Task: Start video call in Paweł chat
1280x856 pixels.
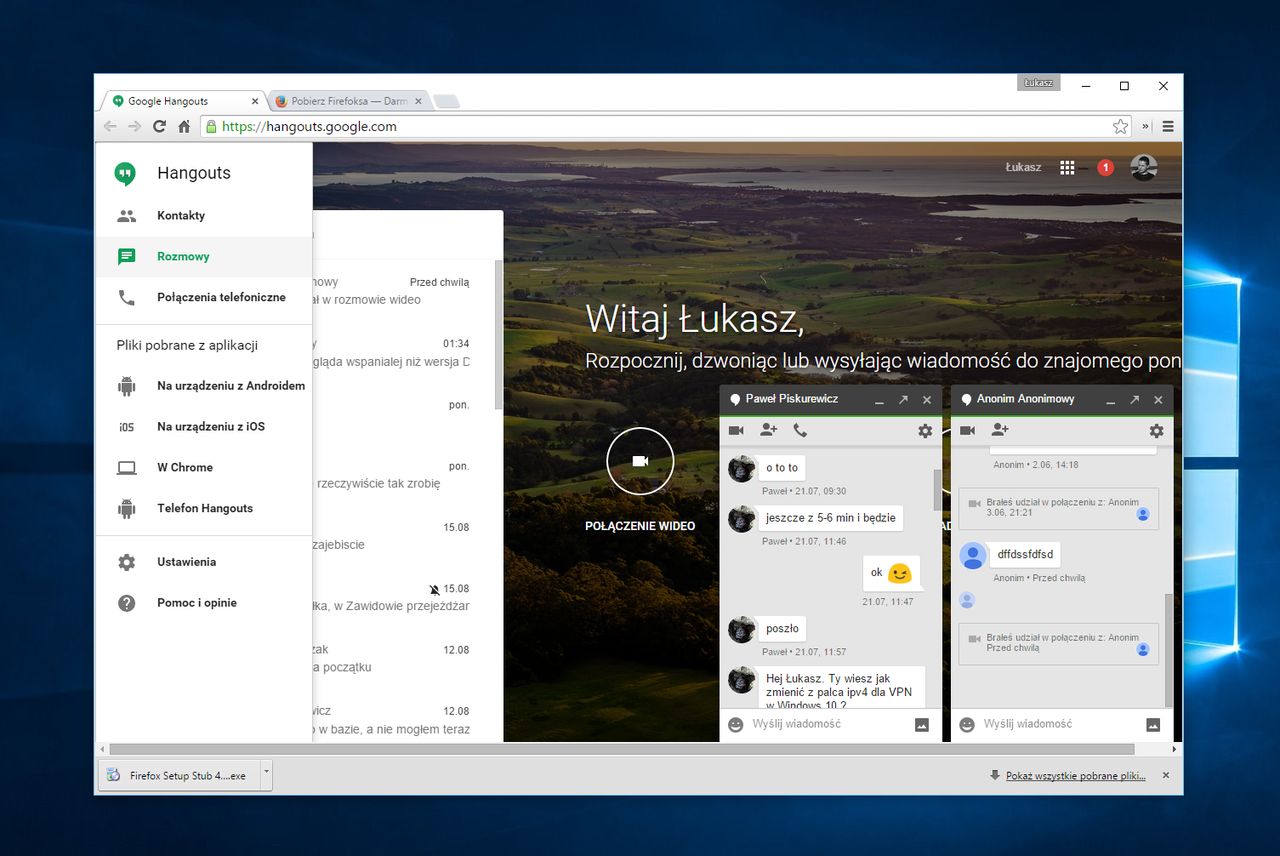Action: point(736,430)
